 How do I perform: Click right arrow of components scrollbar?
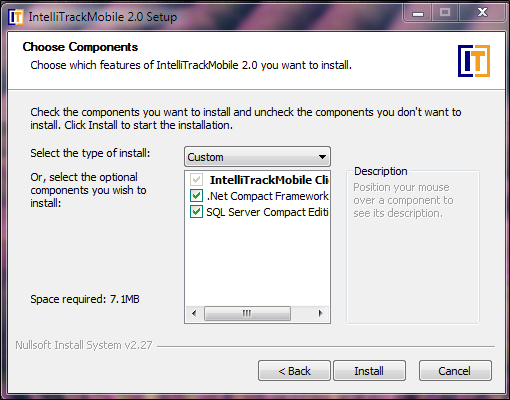pyautogui.click(x=320, y=313)
